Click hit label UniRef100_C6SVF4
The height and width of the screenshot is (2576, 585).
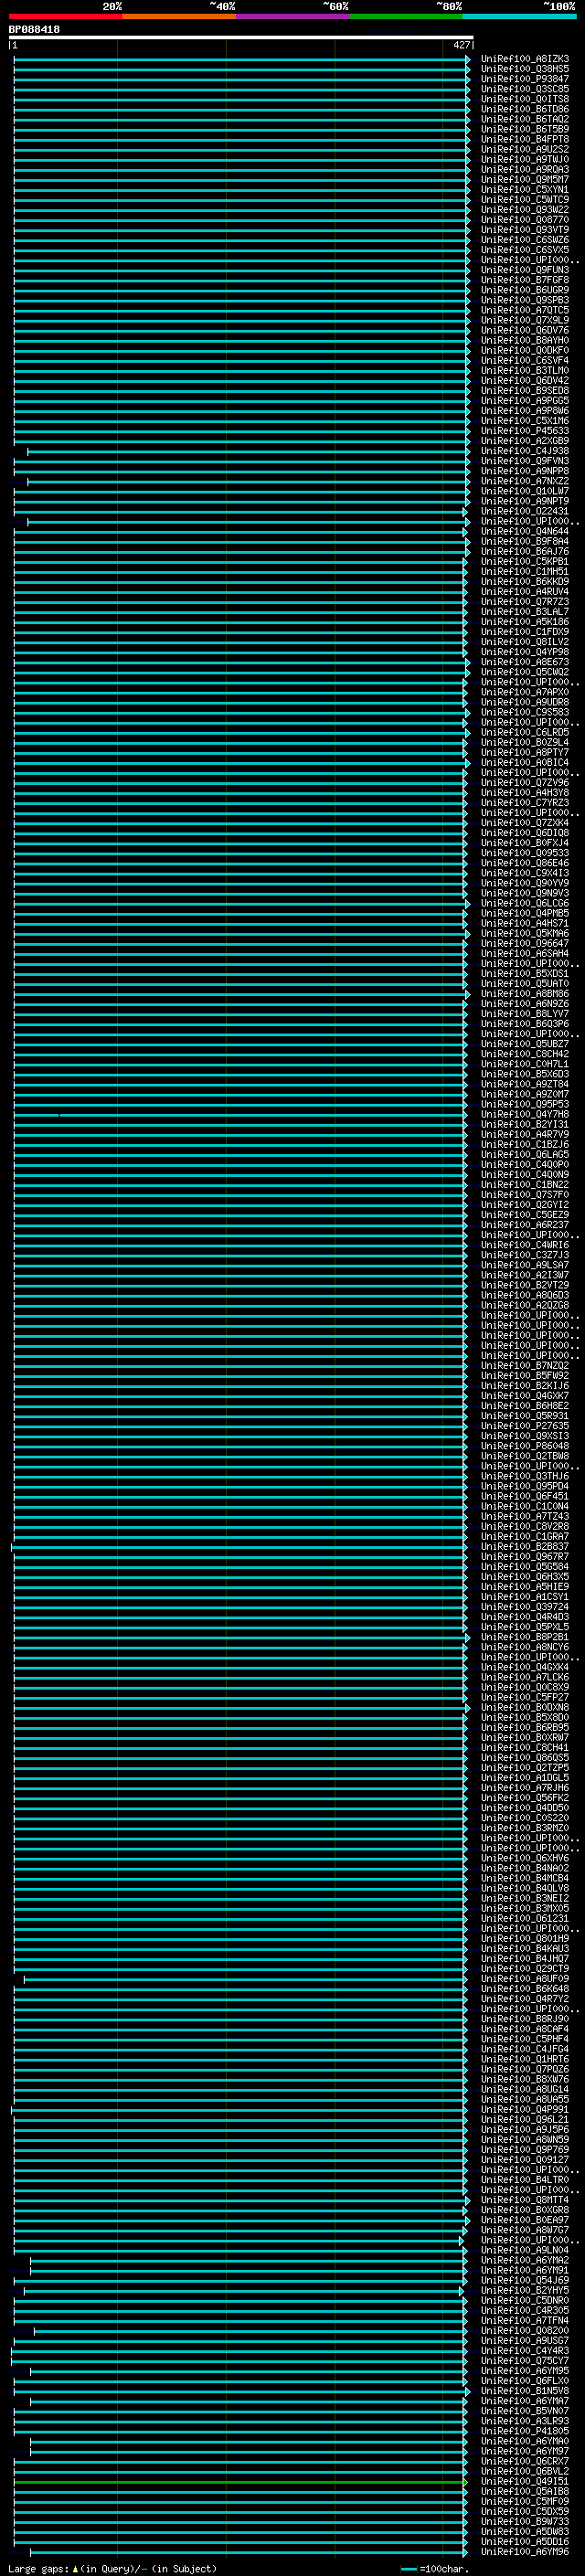pyautogui.click(x=524, y=360)
